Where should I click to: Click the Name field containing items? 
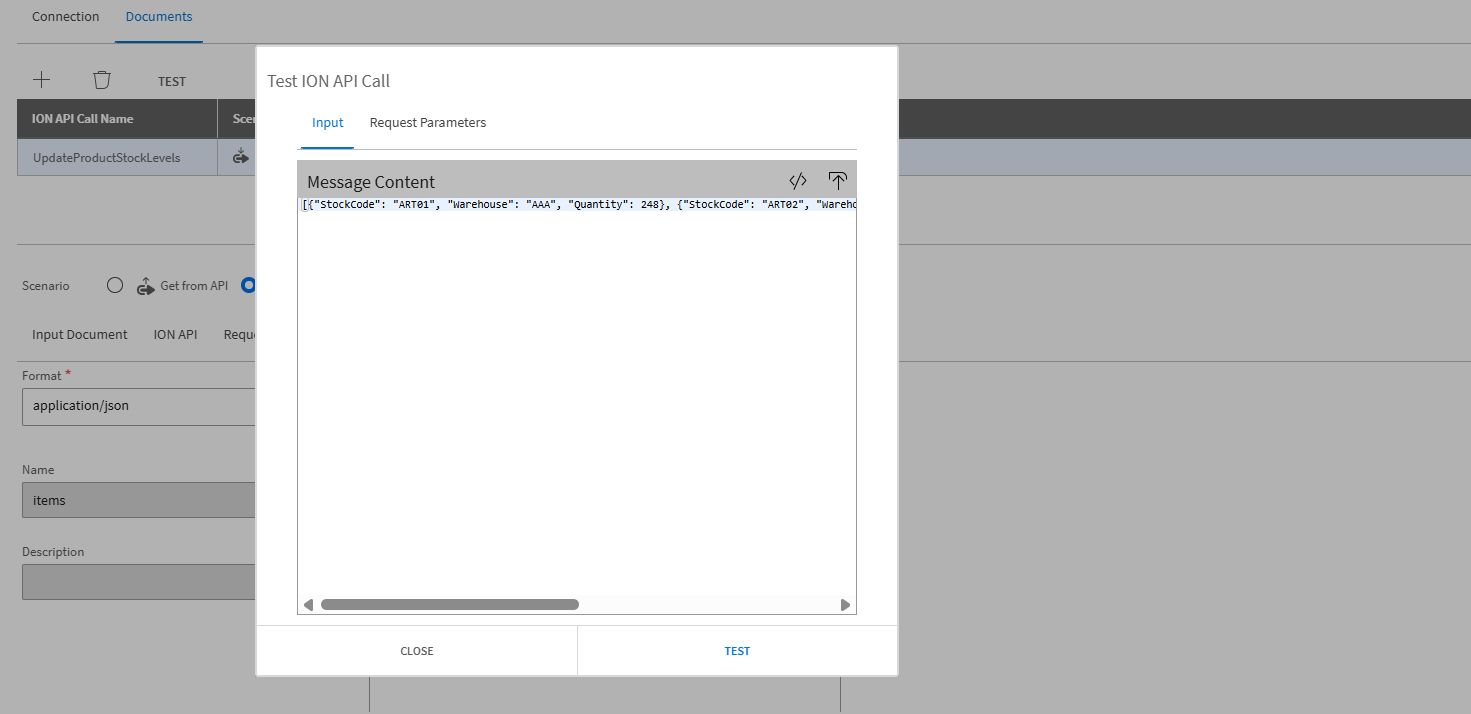coord(139,500)
